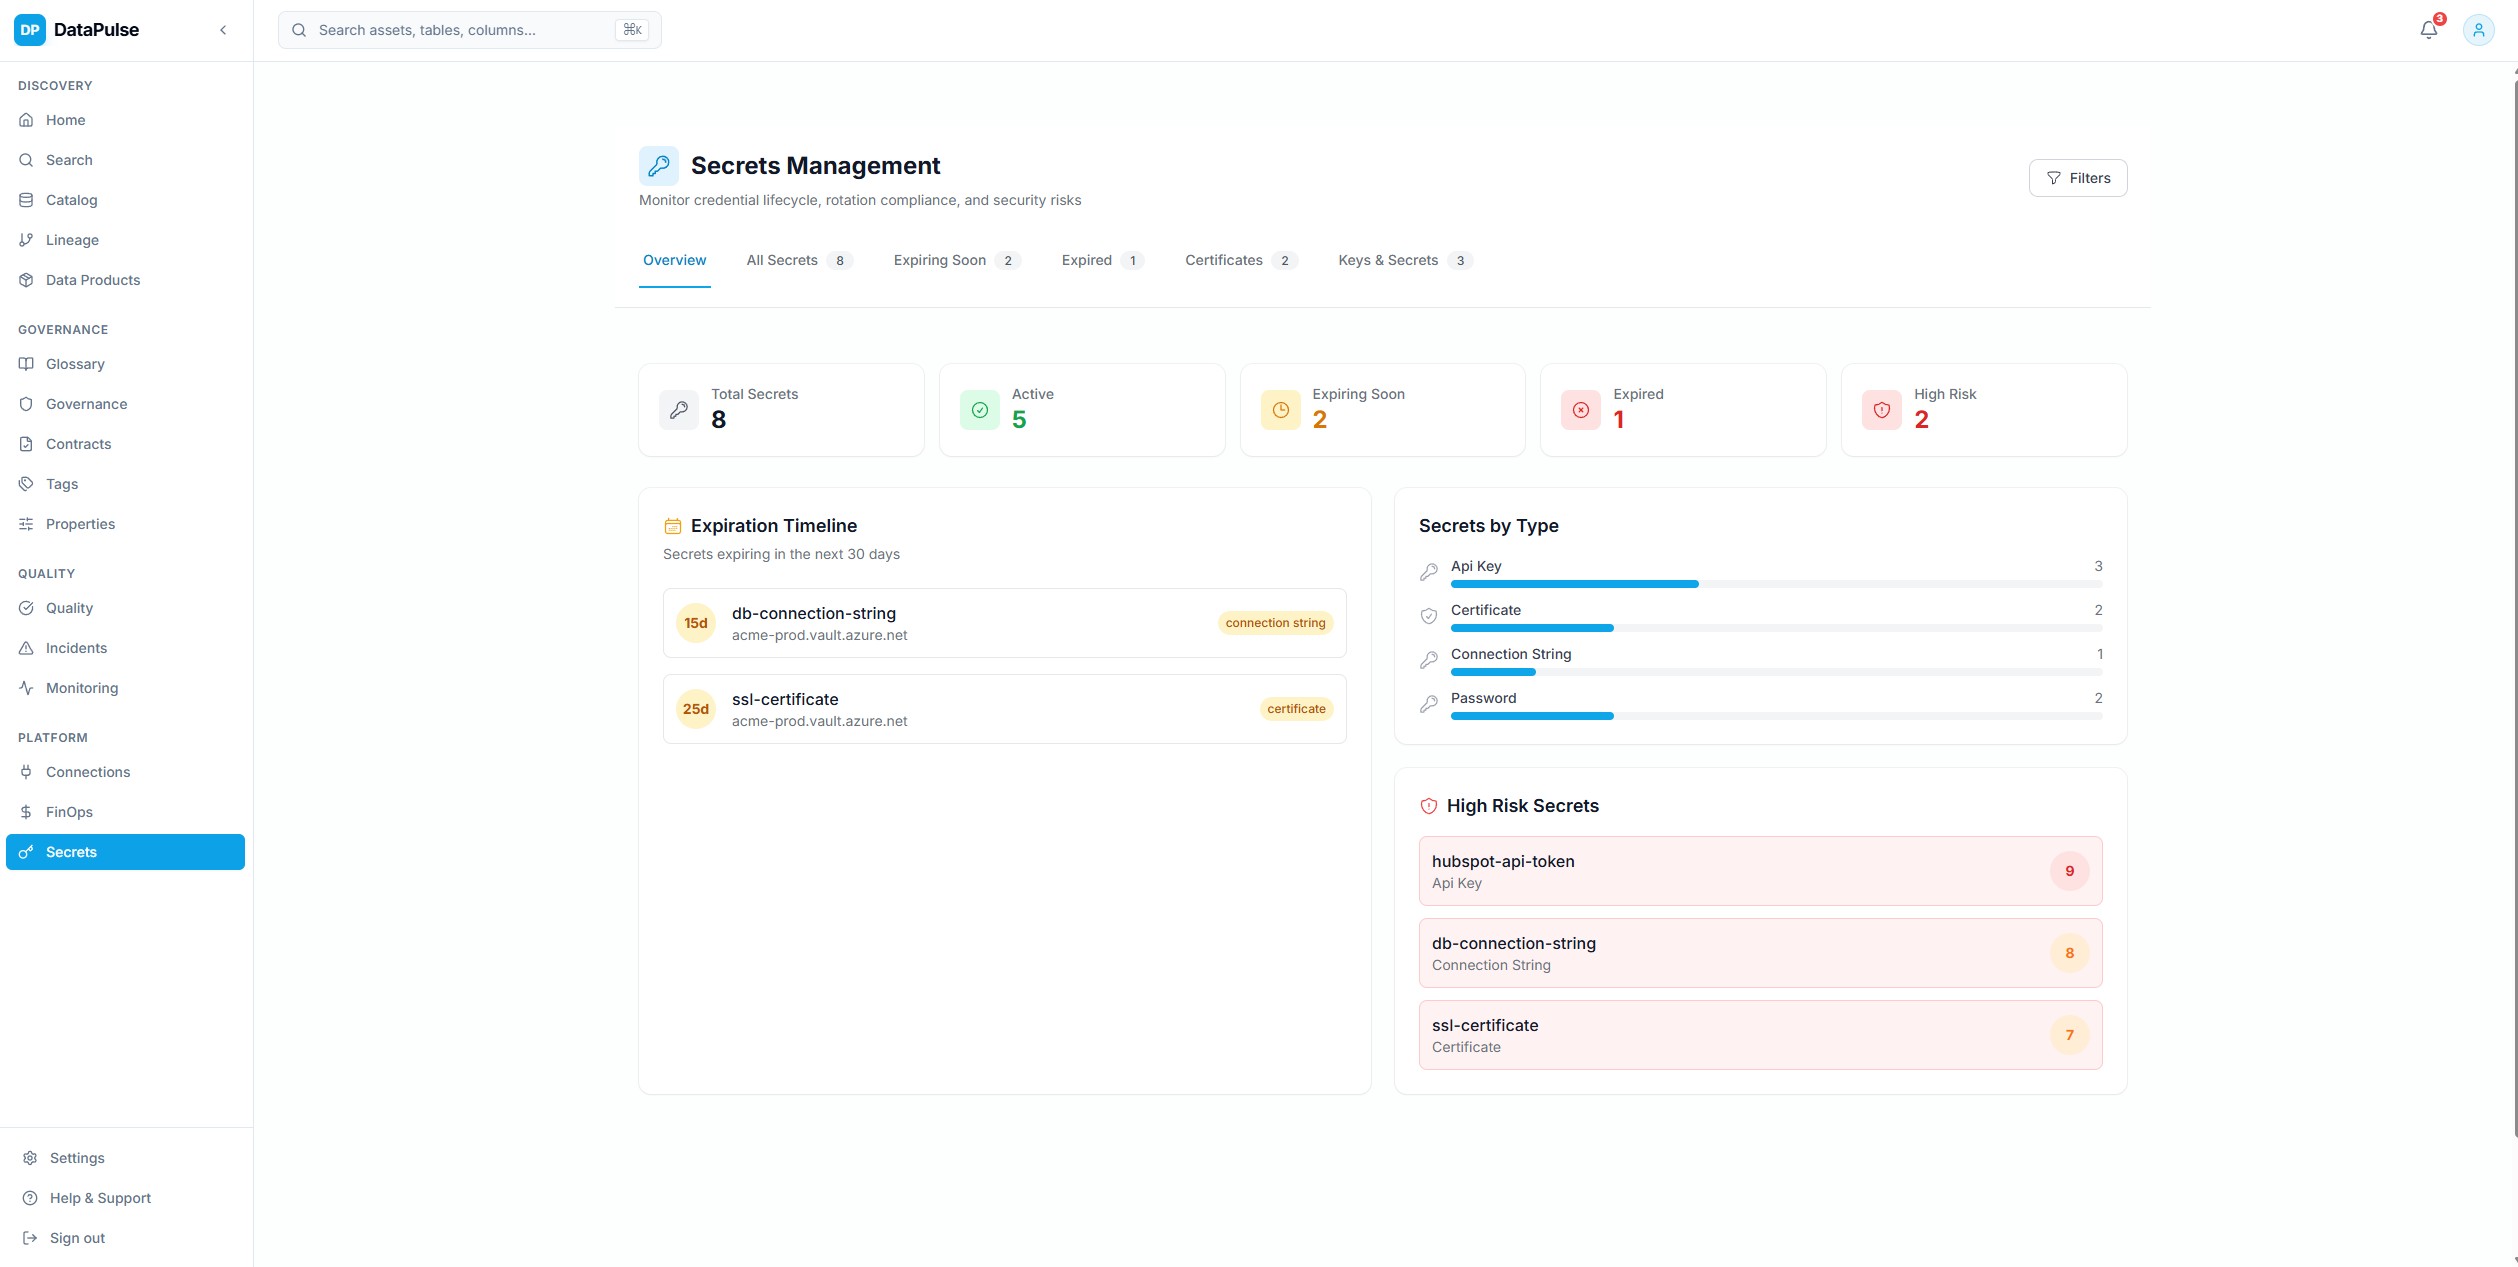Viewport: 2518px width, 1267px height.
Task: Select db-connection-string in Expiration Timeline
Action: 1003,623
